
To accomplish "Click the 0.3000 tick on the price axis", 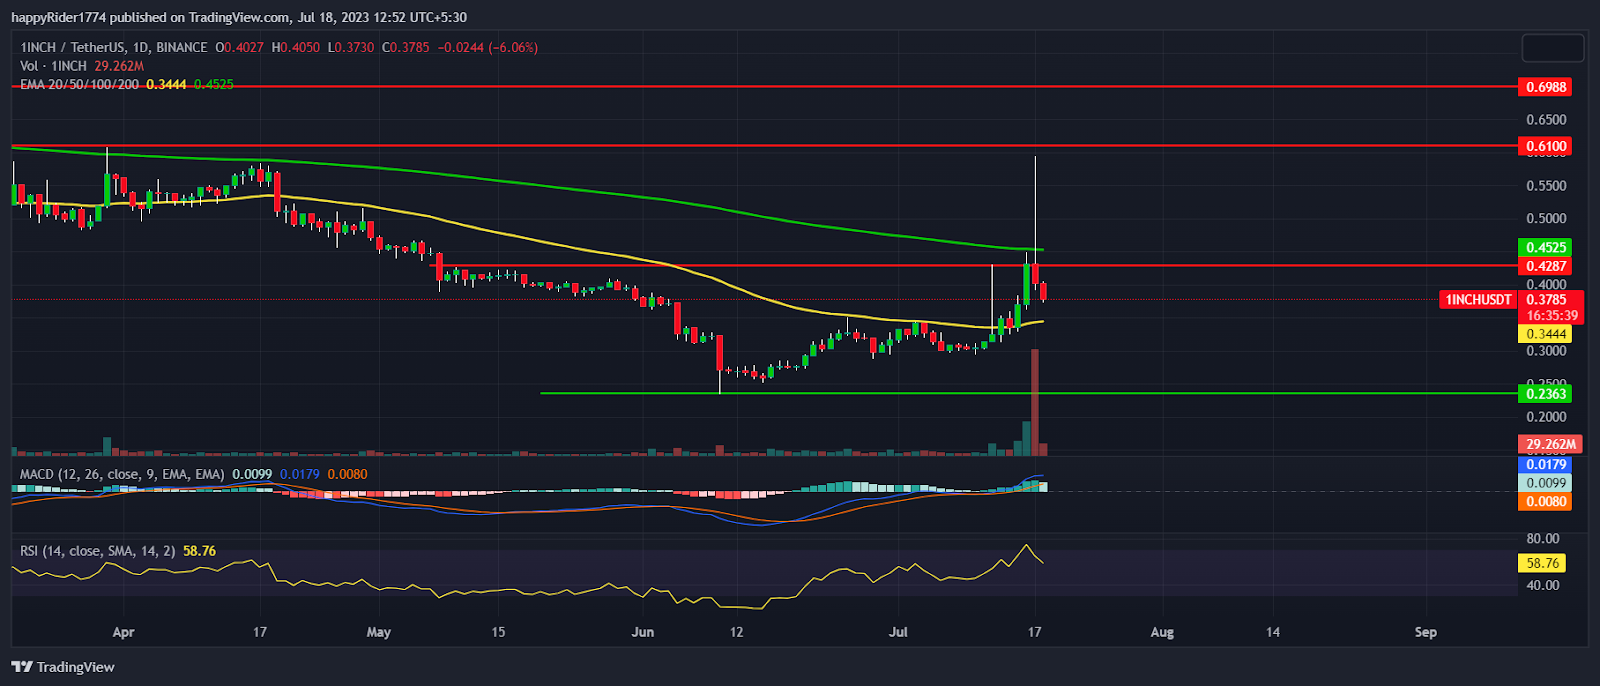I will click(1546, 351).
